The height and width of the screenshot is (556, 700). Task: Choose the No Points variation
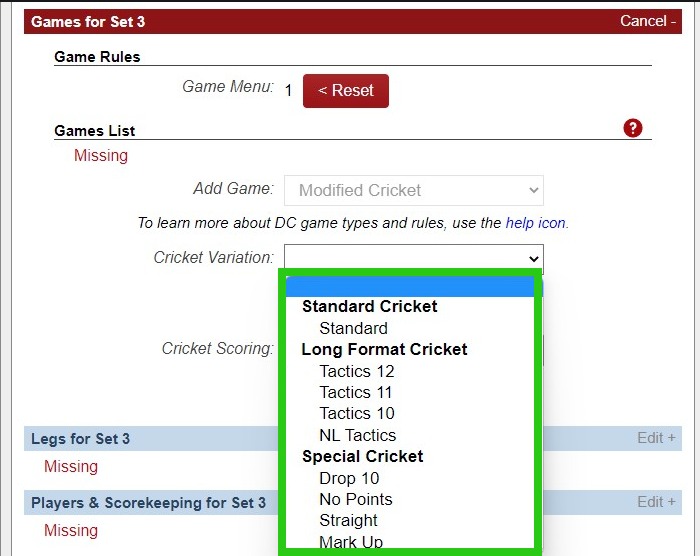click(x=355, y=499)
